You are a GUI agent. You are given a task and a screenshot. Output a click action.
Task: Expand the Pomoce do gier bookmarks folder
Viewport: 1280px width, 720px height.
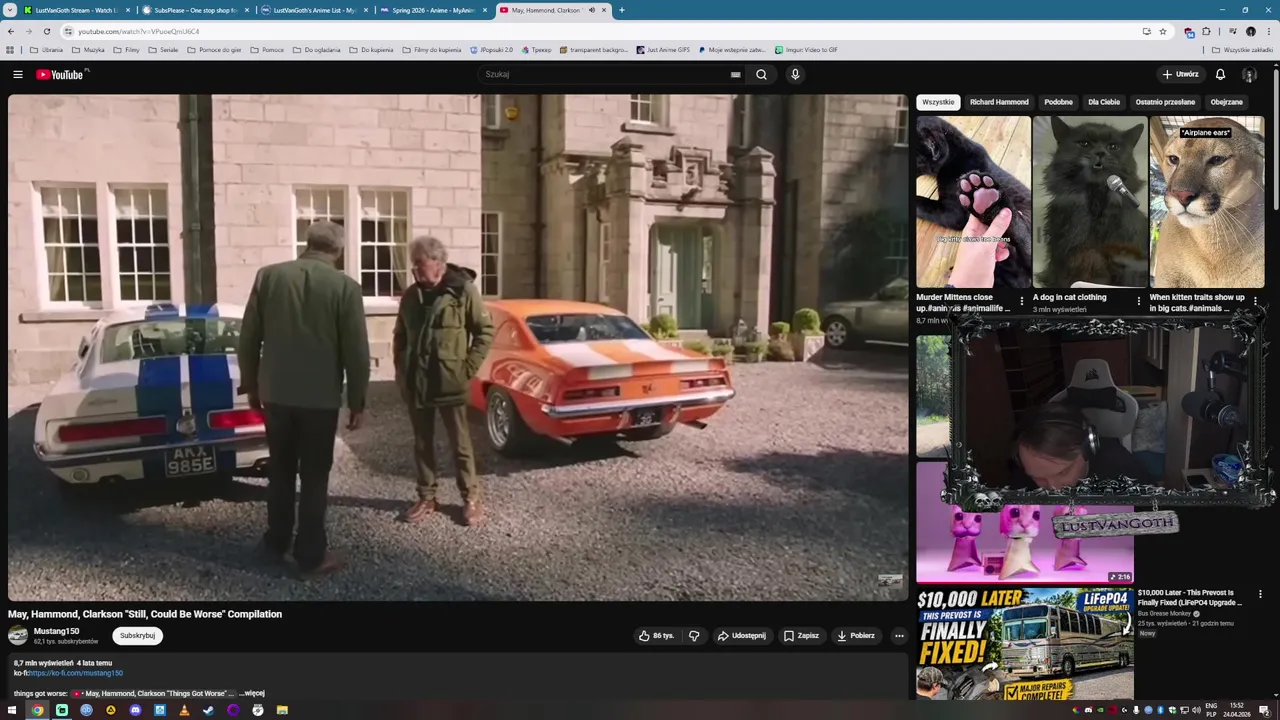pos(214,49)
